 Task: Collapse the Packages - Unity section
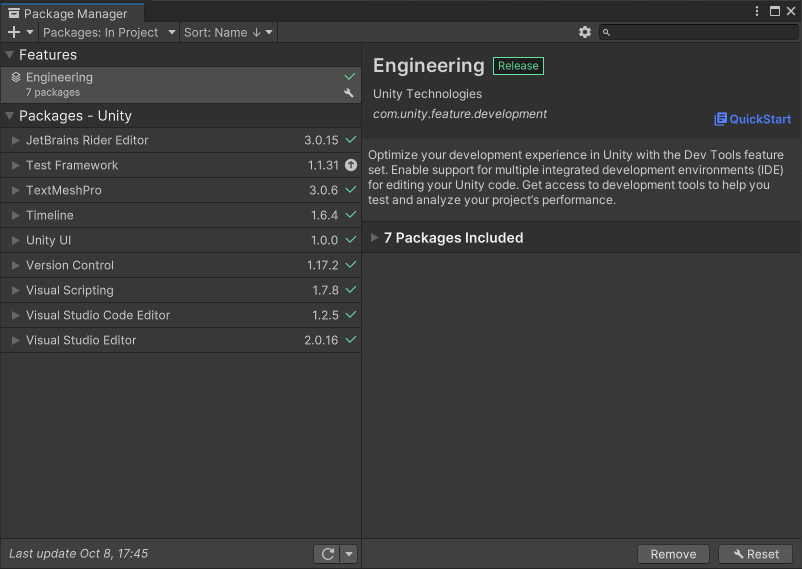pos(9,116)
